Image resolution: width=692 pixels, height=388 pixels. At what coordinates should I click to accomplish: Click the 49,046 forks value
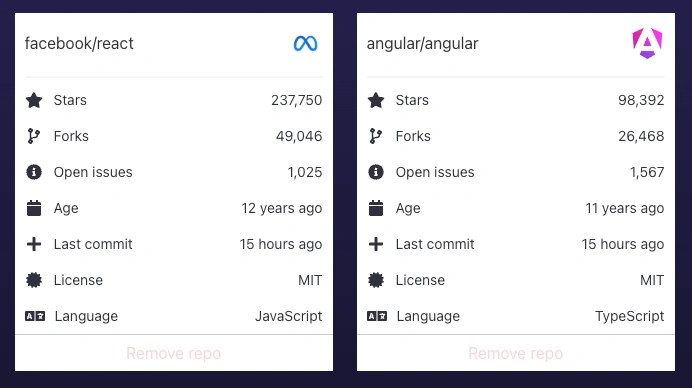click(x=299, y=136)
